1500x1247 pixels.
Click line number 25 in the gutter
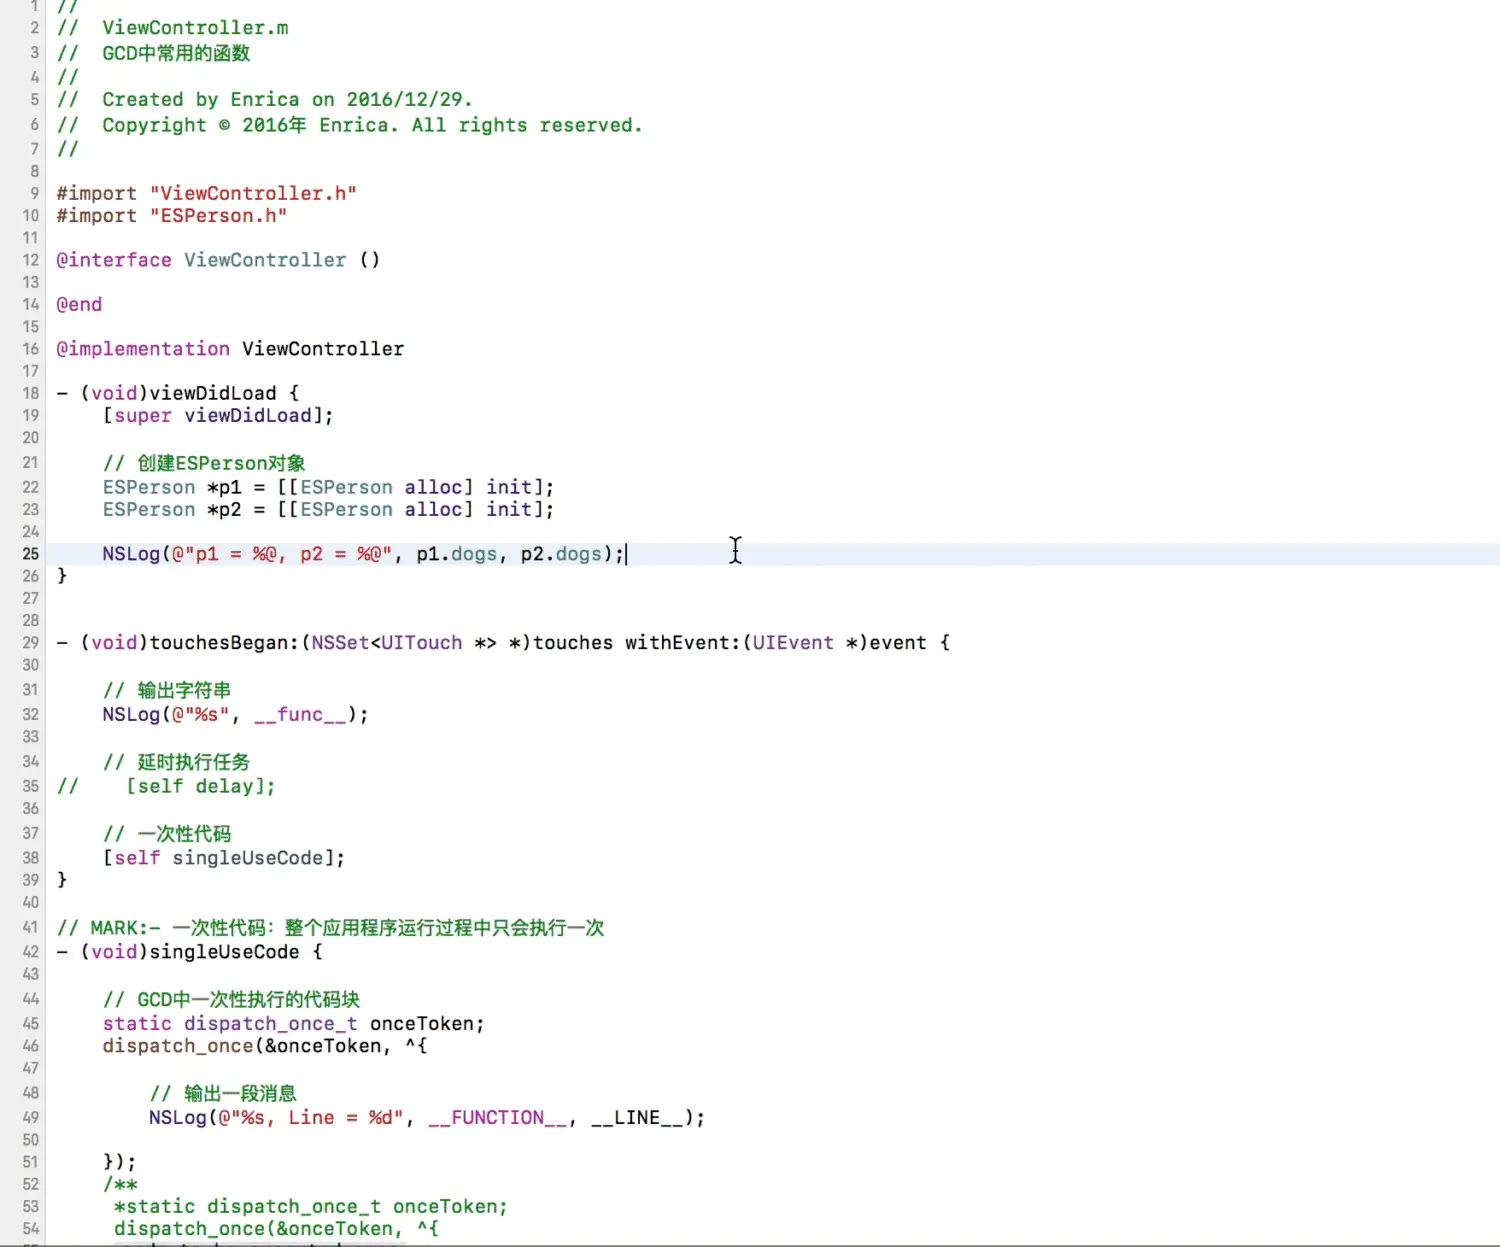[31, 554]
